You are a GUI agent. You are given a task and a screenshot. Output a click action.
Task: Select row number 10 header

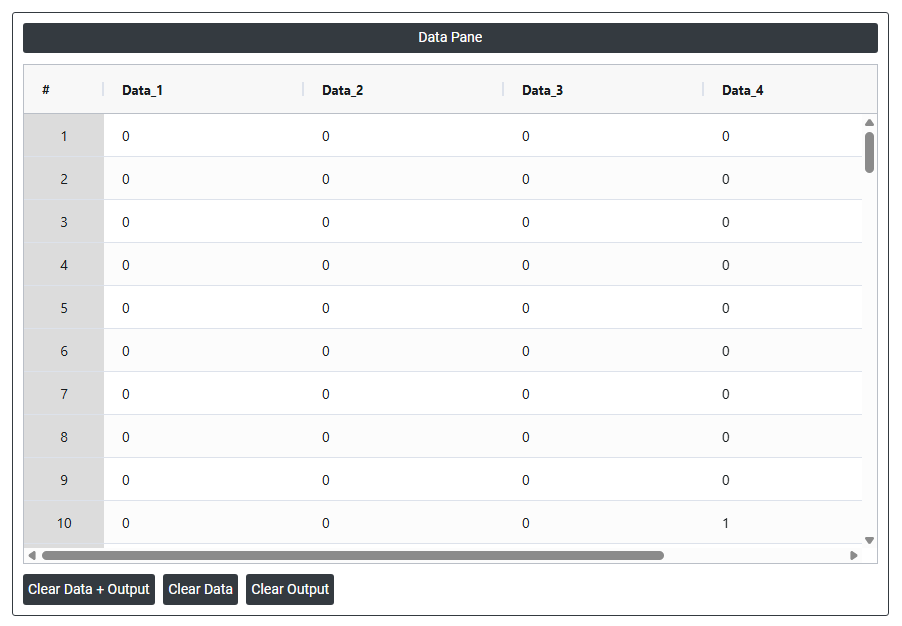pyautogui.click(x=64, y=523)
